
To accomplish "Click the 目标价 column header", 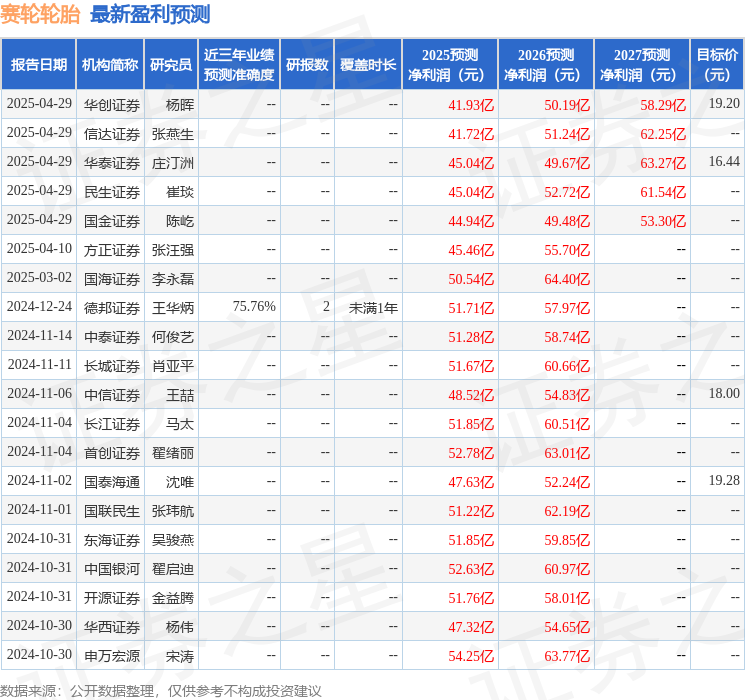I will point(716,65).
